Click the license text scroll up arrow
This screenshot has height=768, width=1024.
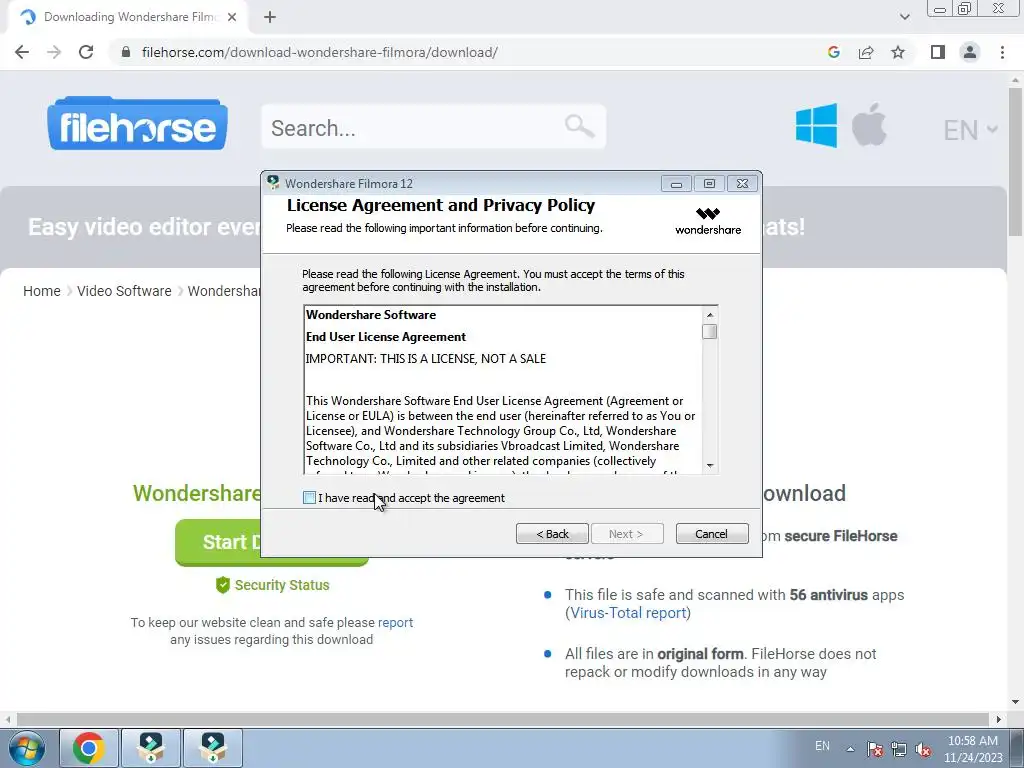[x=710, y=315]
